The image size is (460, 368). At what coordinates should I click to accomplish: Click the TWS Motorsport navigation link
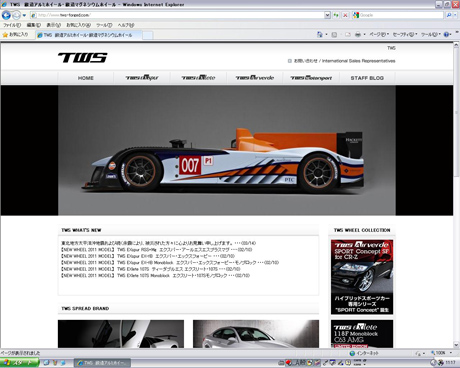pyautogui.click(x=311, y=78)
